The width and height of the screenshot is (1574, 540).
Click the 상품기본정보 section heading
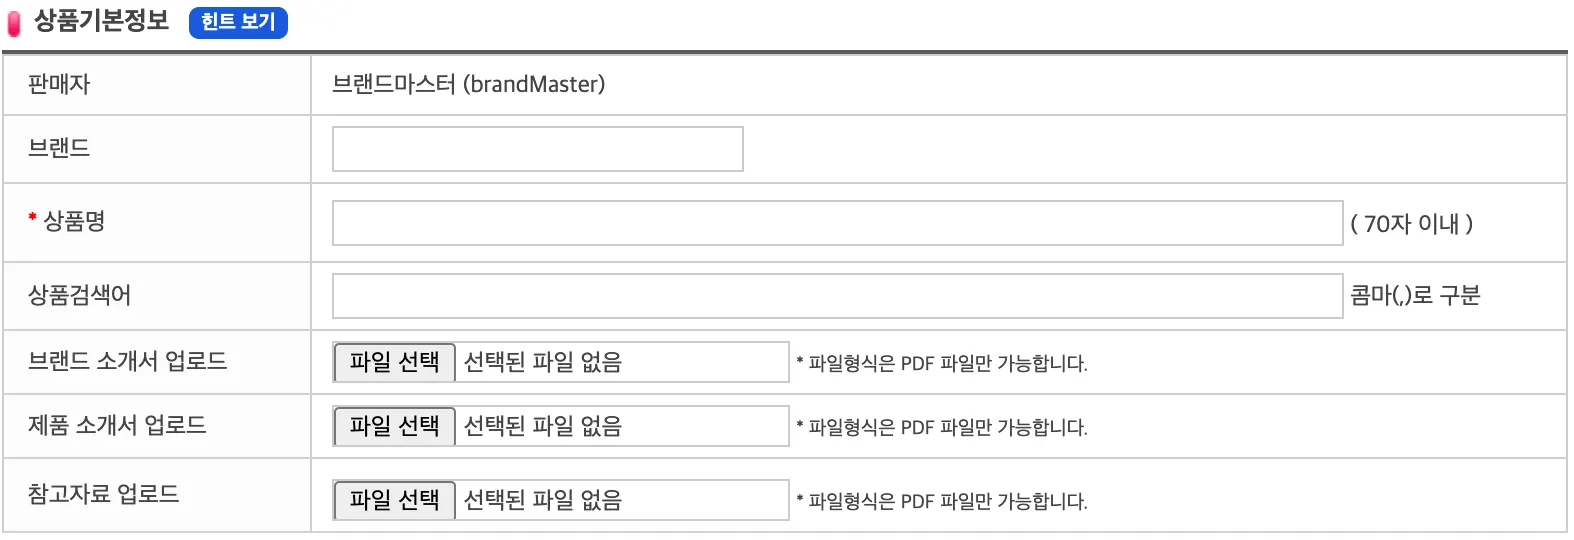(x=102, y=21)
